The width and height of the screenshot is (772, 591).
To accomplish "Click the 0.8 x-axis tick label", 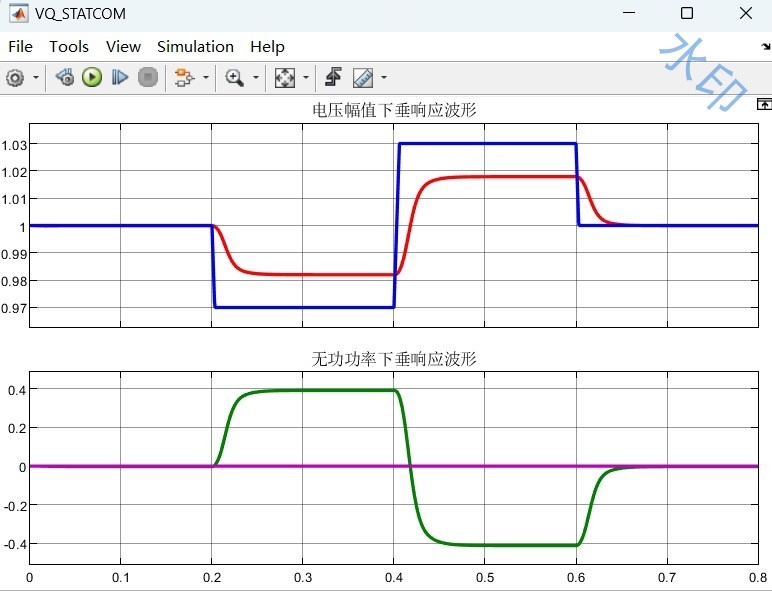I will point(758,577).
